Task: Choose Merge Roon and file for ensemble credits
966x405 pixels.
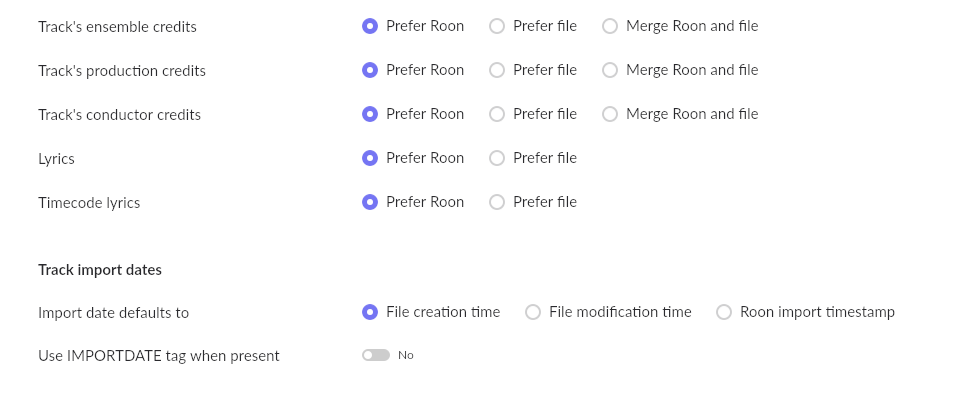Action: 610,27
